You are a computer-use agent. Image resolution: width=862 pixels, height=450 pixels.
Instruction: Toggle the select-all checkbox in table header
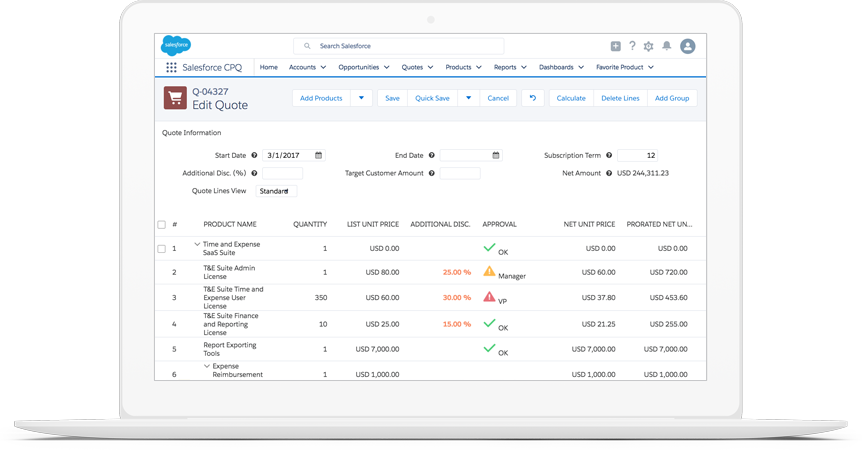point(162,225)
